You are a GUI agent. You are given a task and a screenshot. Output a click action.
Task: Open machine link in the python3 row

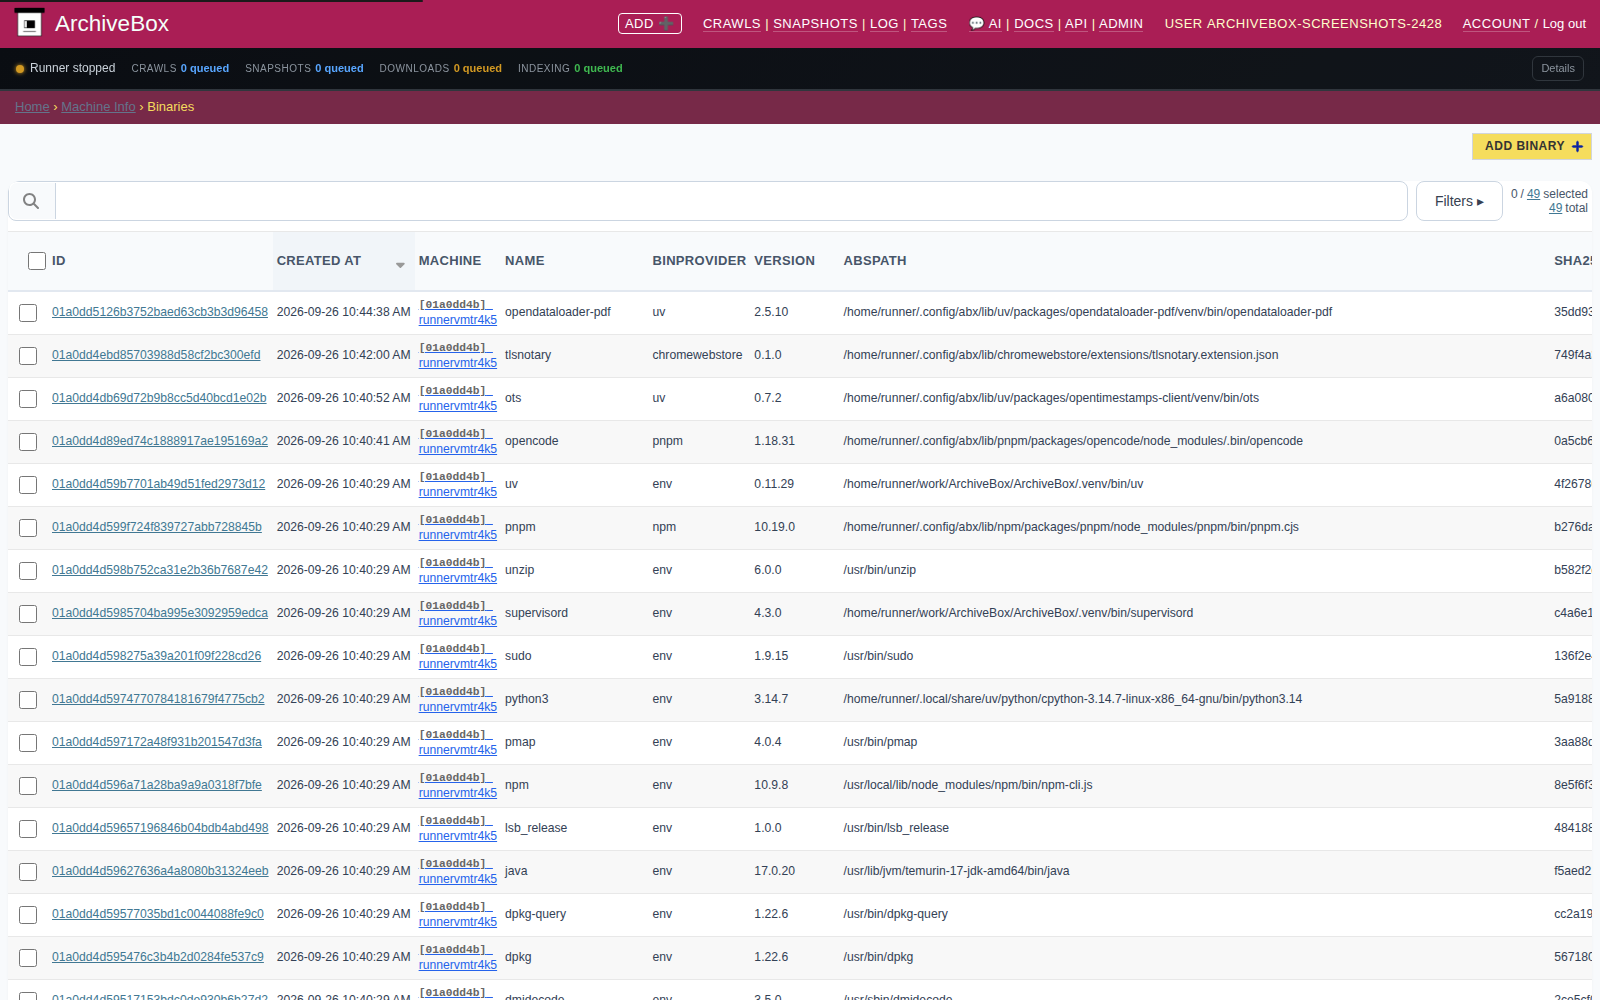[x=457, y=699]
